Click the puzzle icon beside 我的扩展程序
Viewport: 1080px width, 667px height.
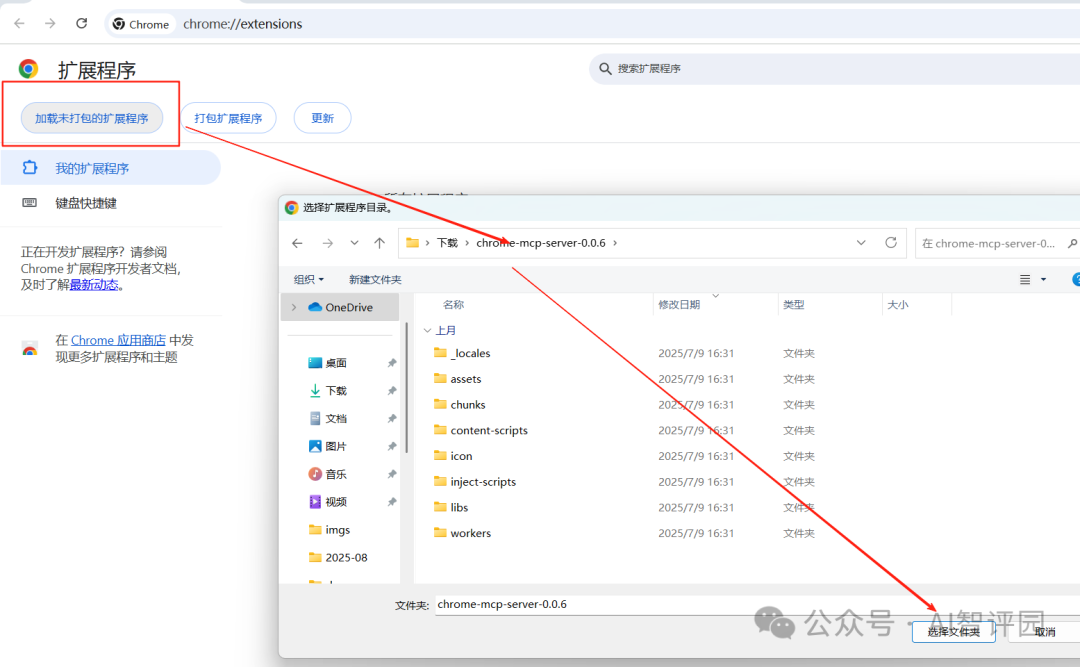tap(30, 167)
